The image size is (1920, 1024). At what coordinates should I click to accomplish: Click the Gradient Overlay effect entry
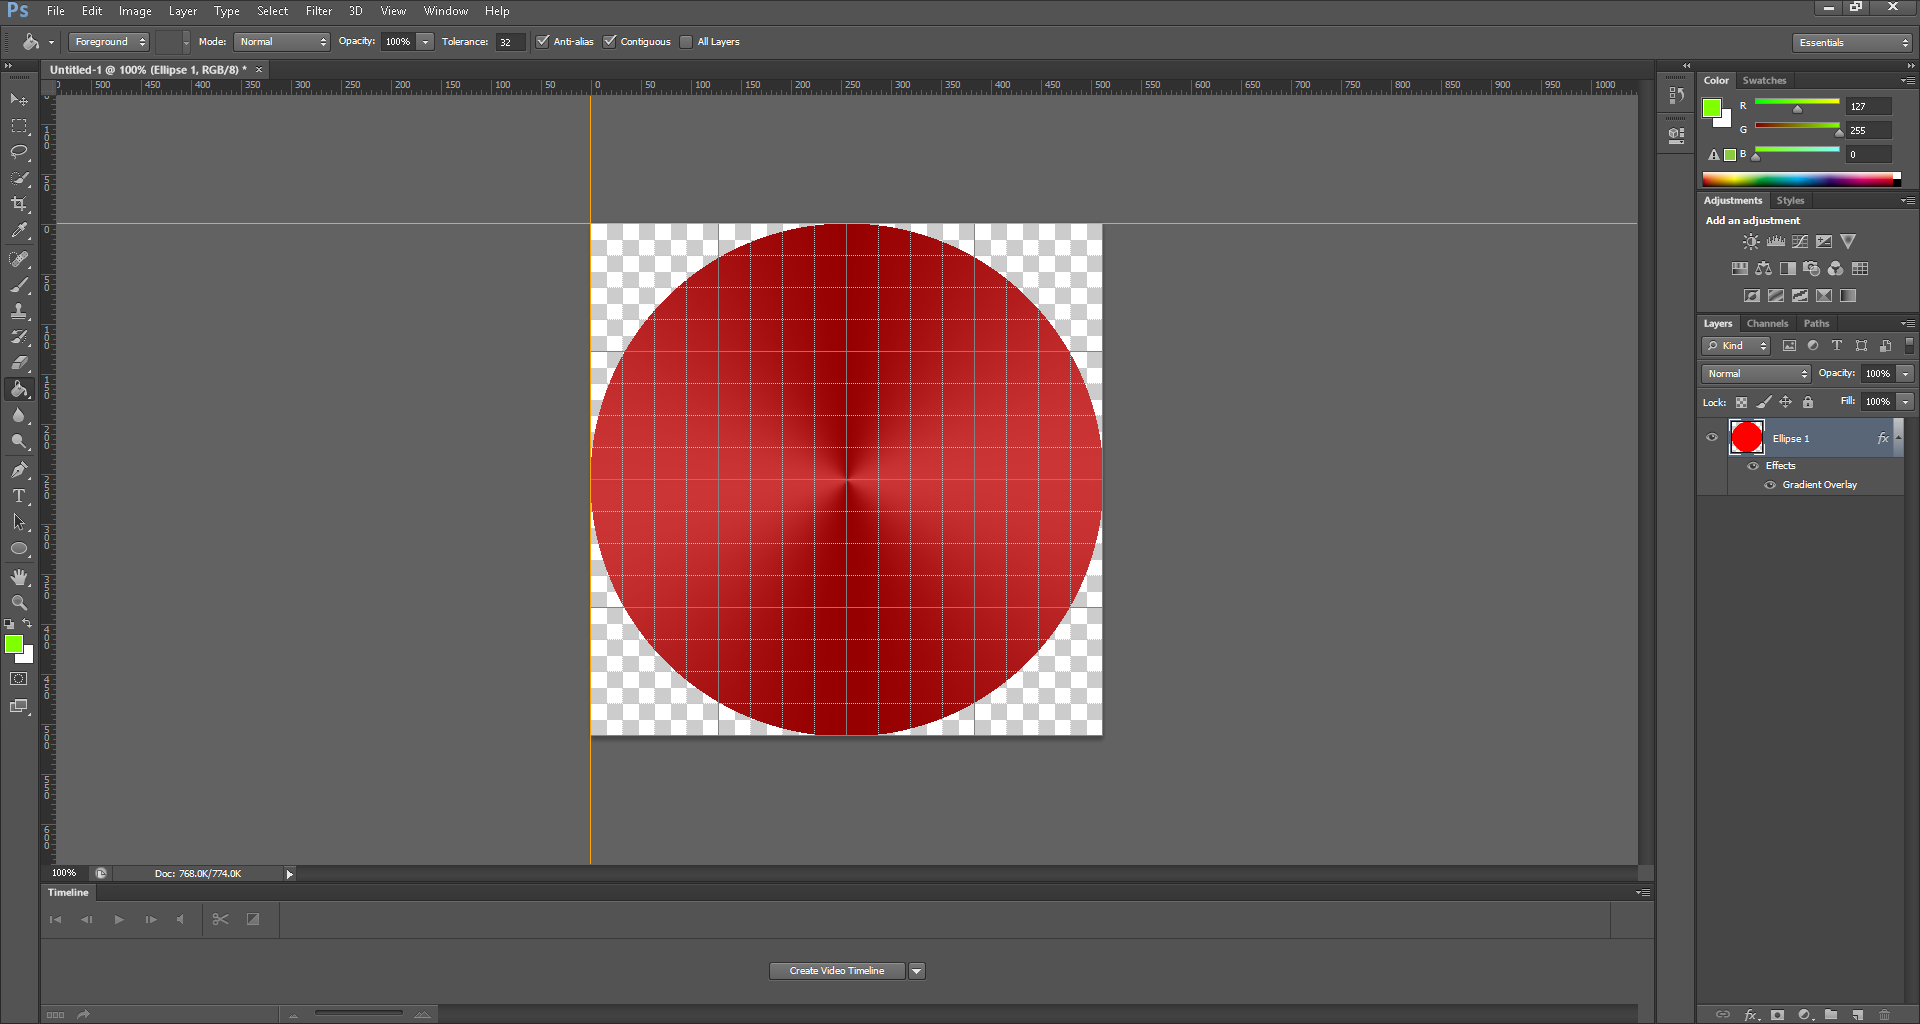pos(1819,485)
